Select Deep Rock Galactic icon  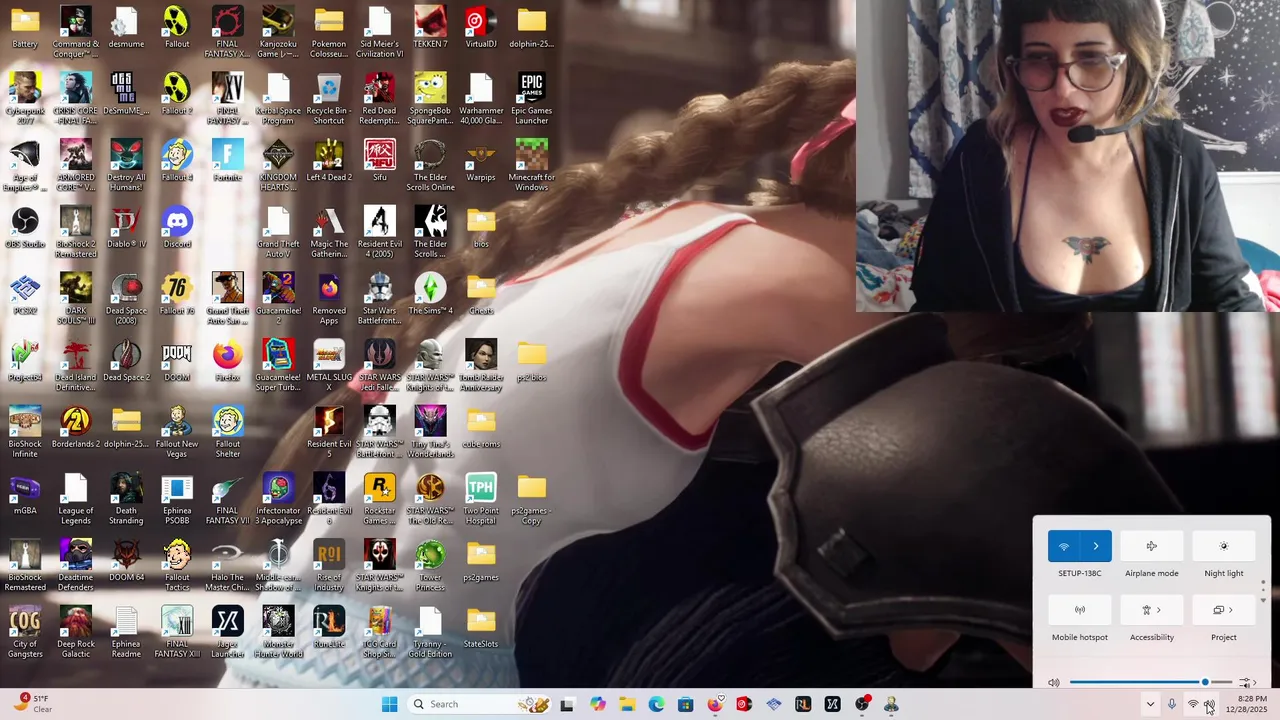pos(76,632)
